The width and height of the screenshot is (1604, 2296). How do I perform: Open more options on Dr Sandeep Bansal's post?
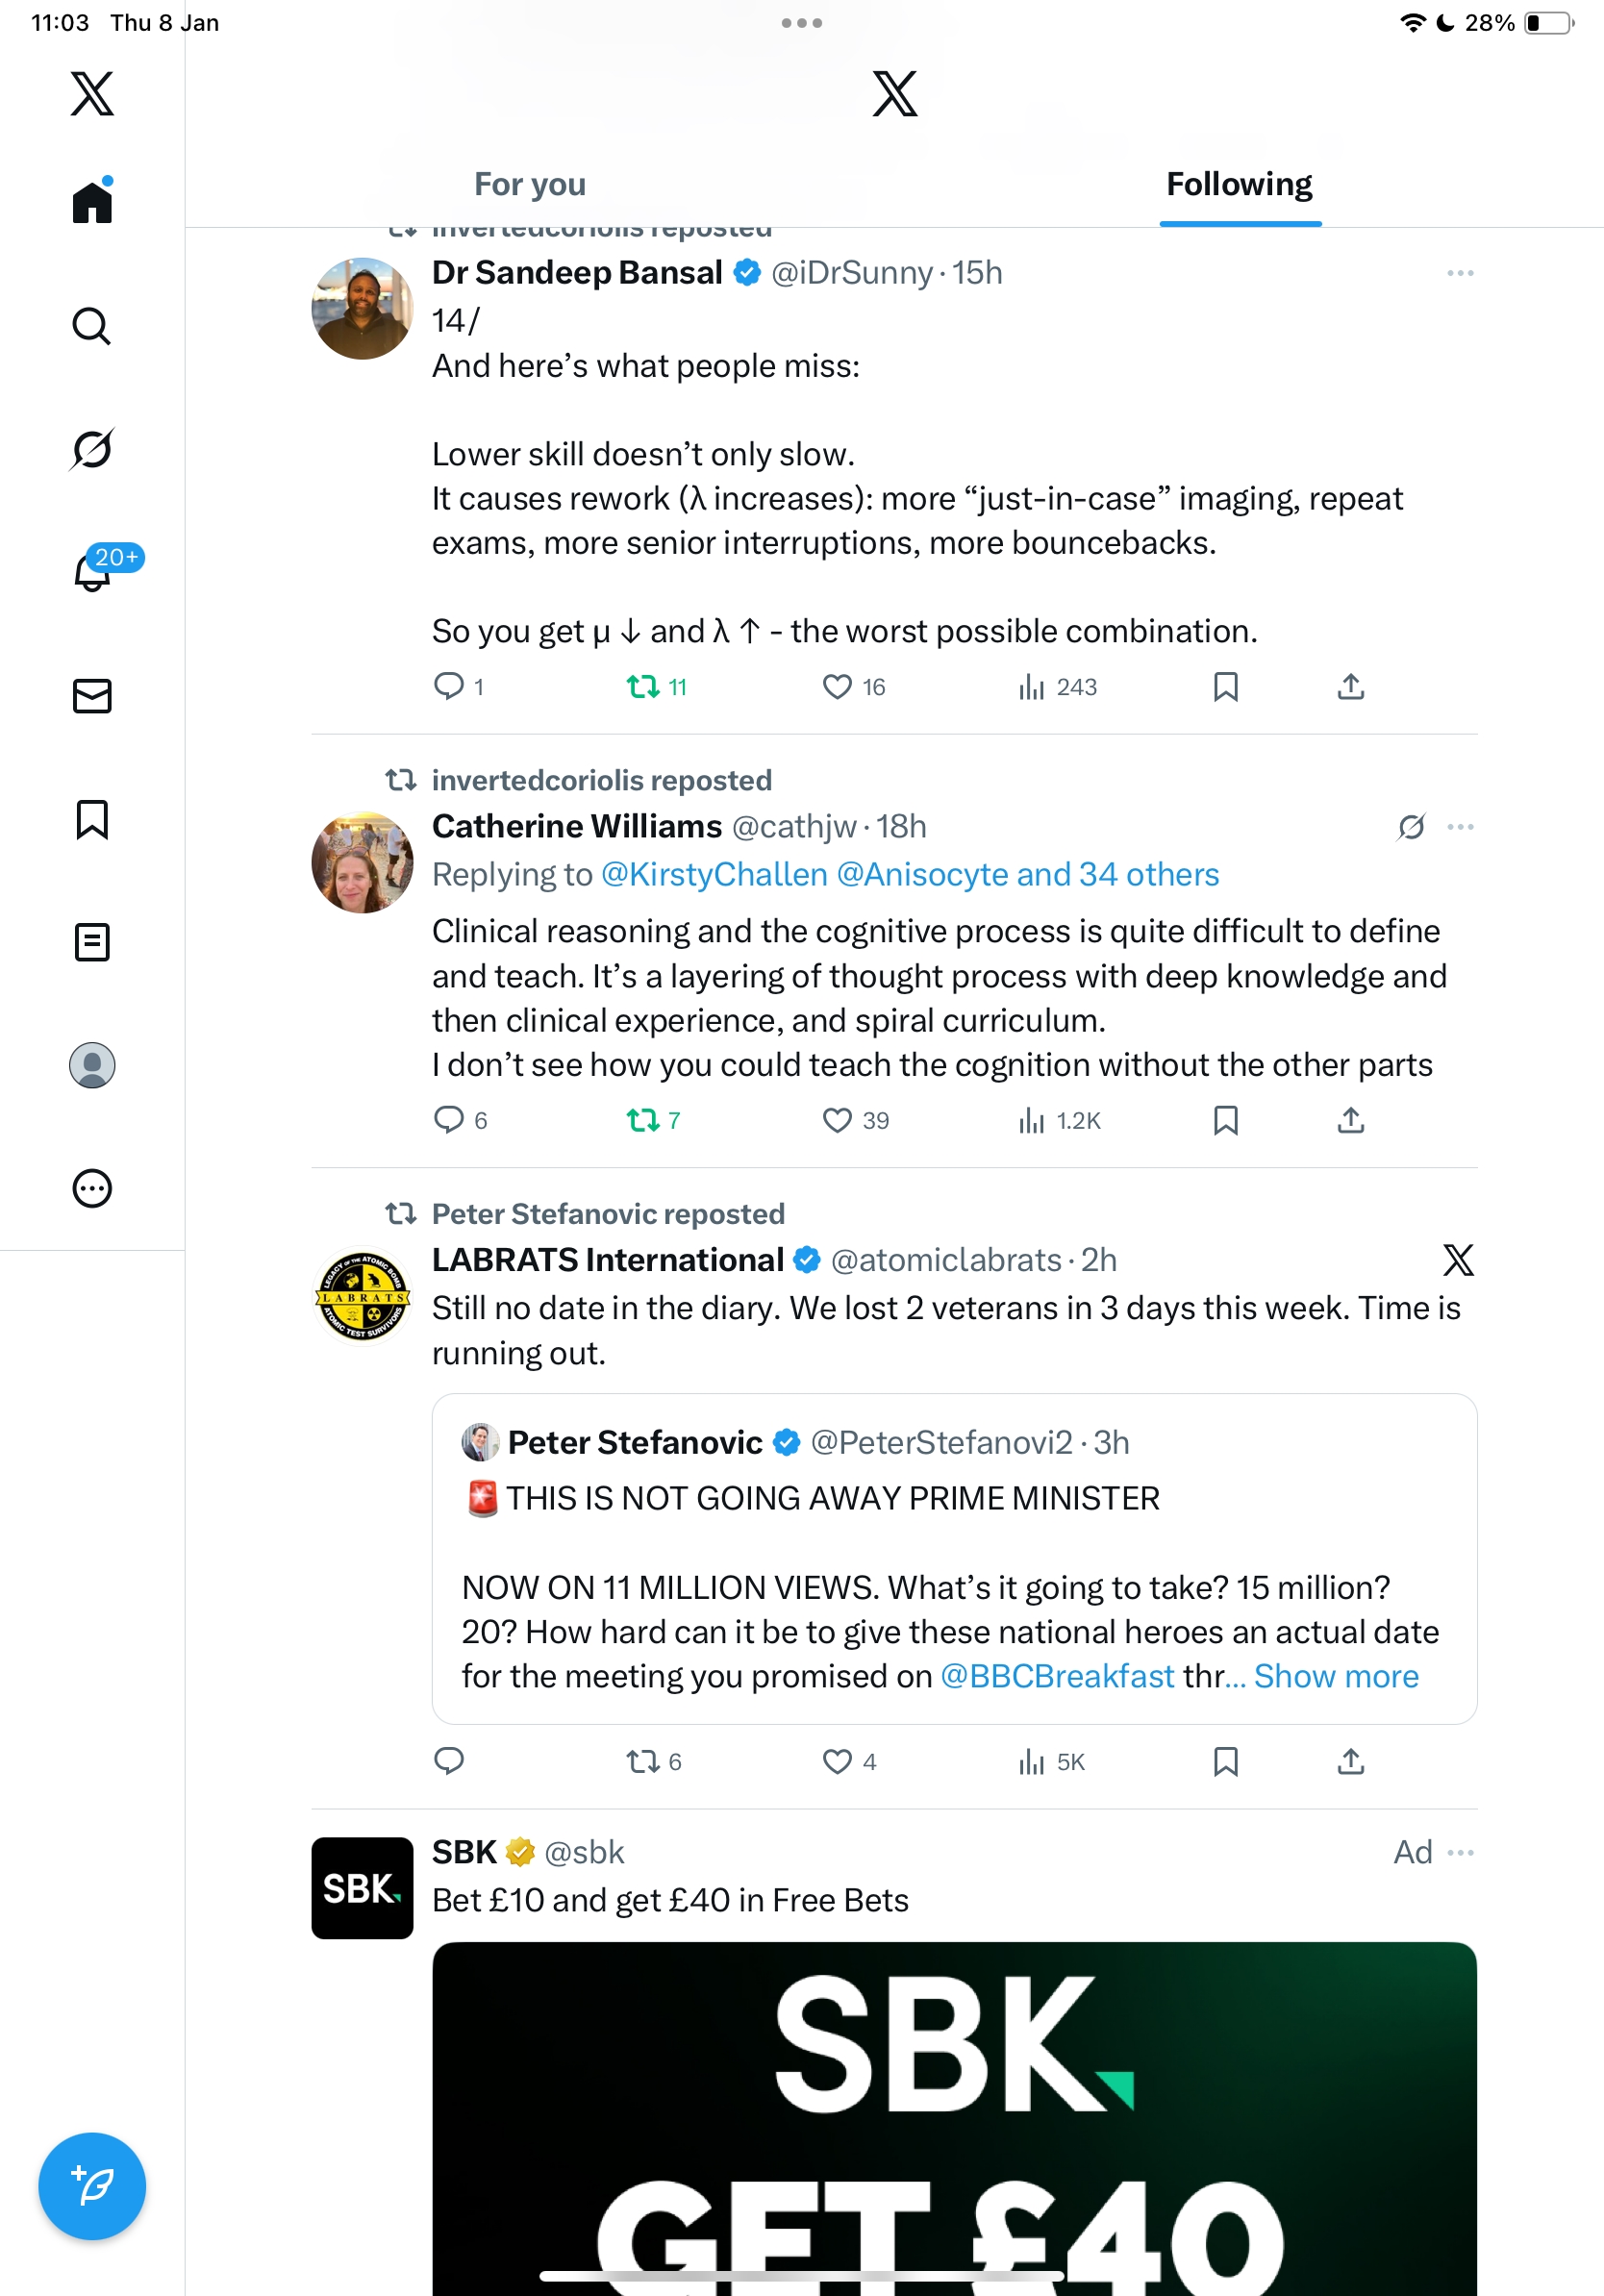(x=1460, y=273)
